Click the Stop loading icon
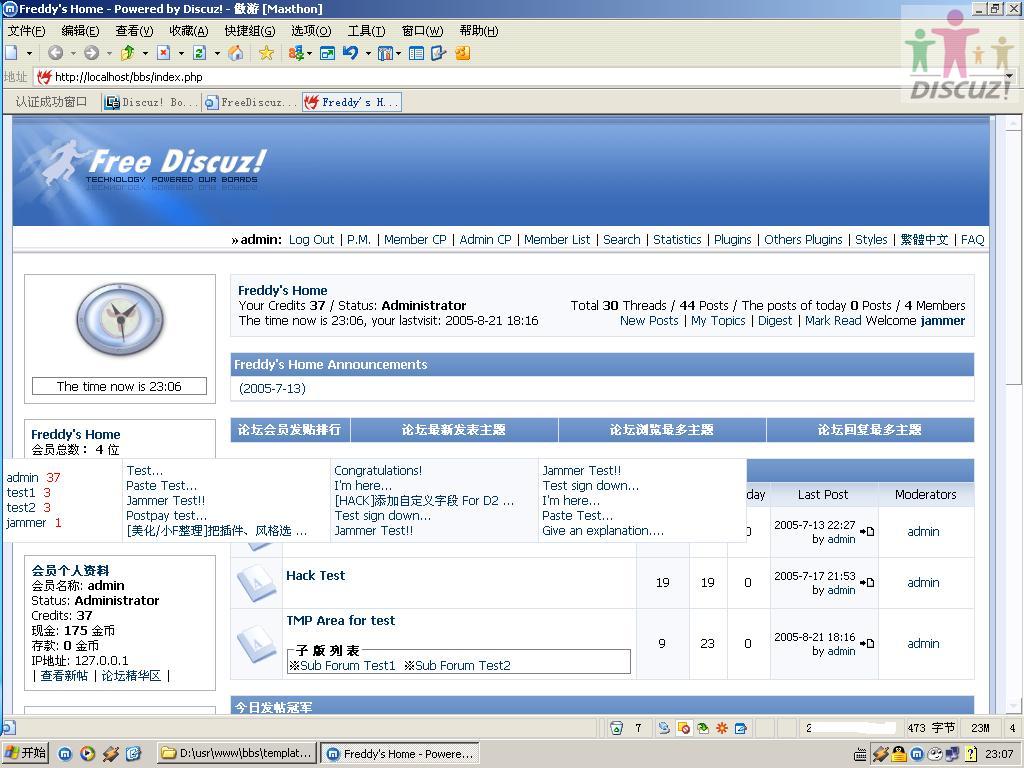The height and width of the screenshot is (768, 1024). click(164, 53)
